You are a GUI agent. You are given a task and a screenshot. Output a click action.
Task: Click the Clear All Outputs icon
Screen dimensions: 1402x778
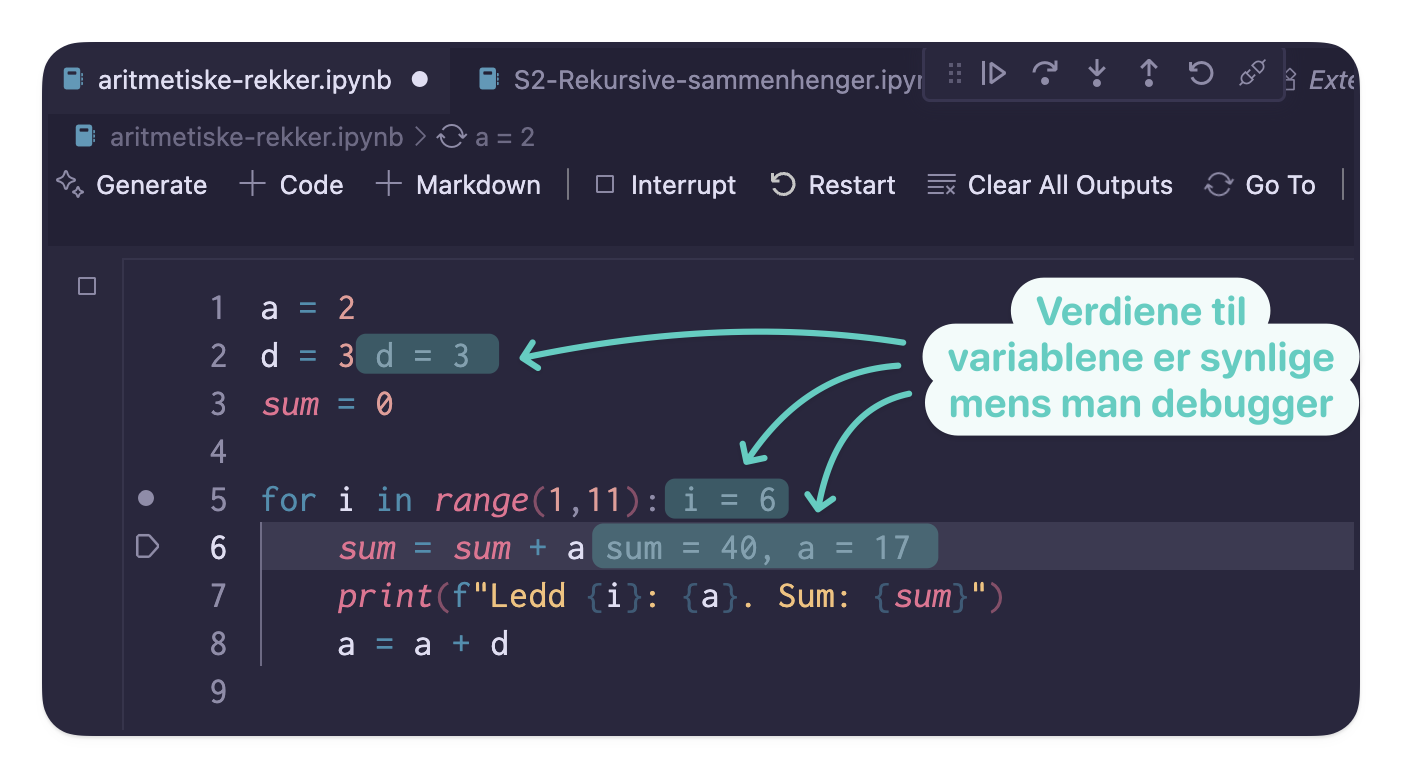[938, 184]
